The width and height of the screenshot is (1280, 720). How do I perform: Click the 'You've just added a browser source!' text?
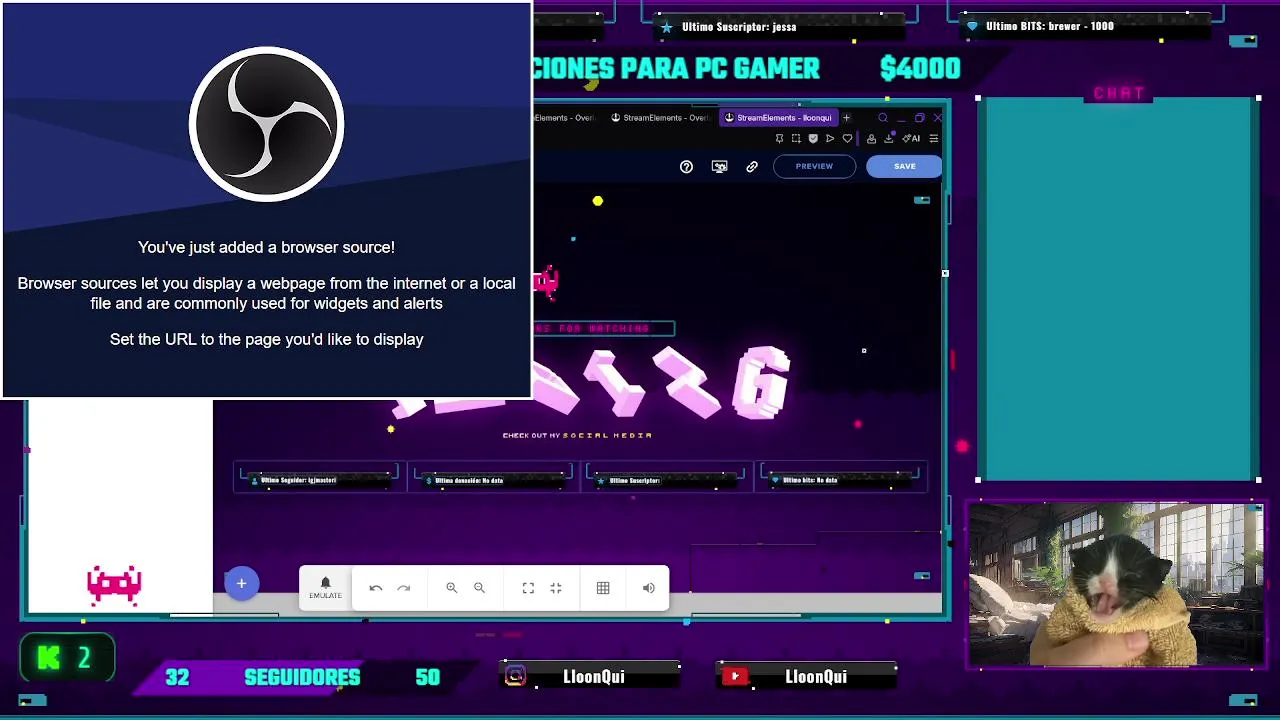click(x=266, y=247)
